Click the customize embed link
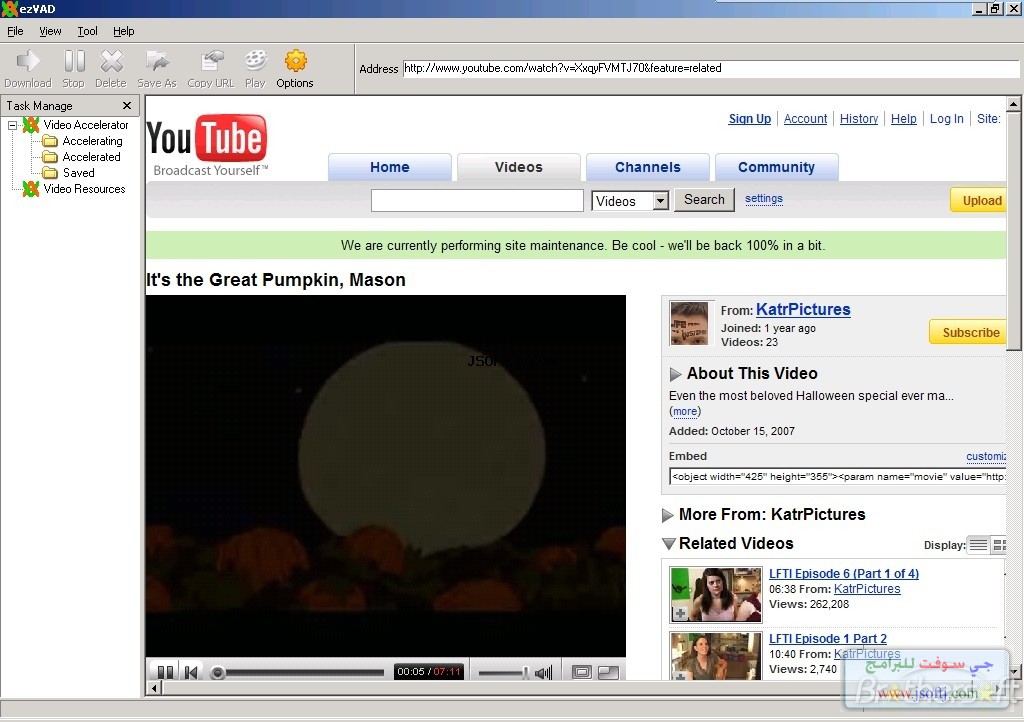This screenshot has width=1024, height=722. pos(986,456)
